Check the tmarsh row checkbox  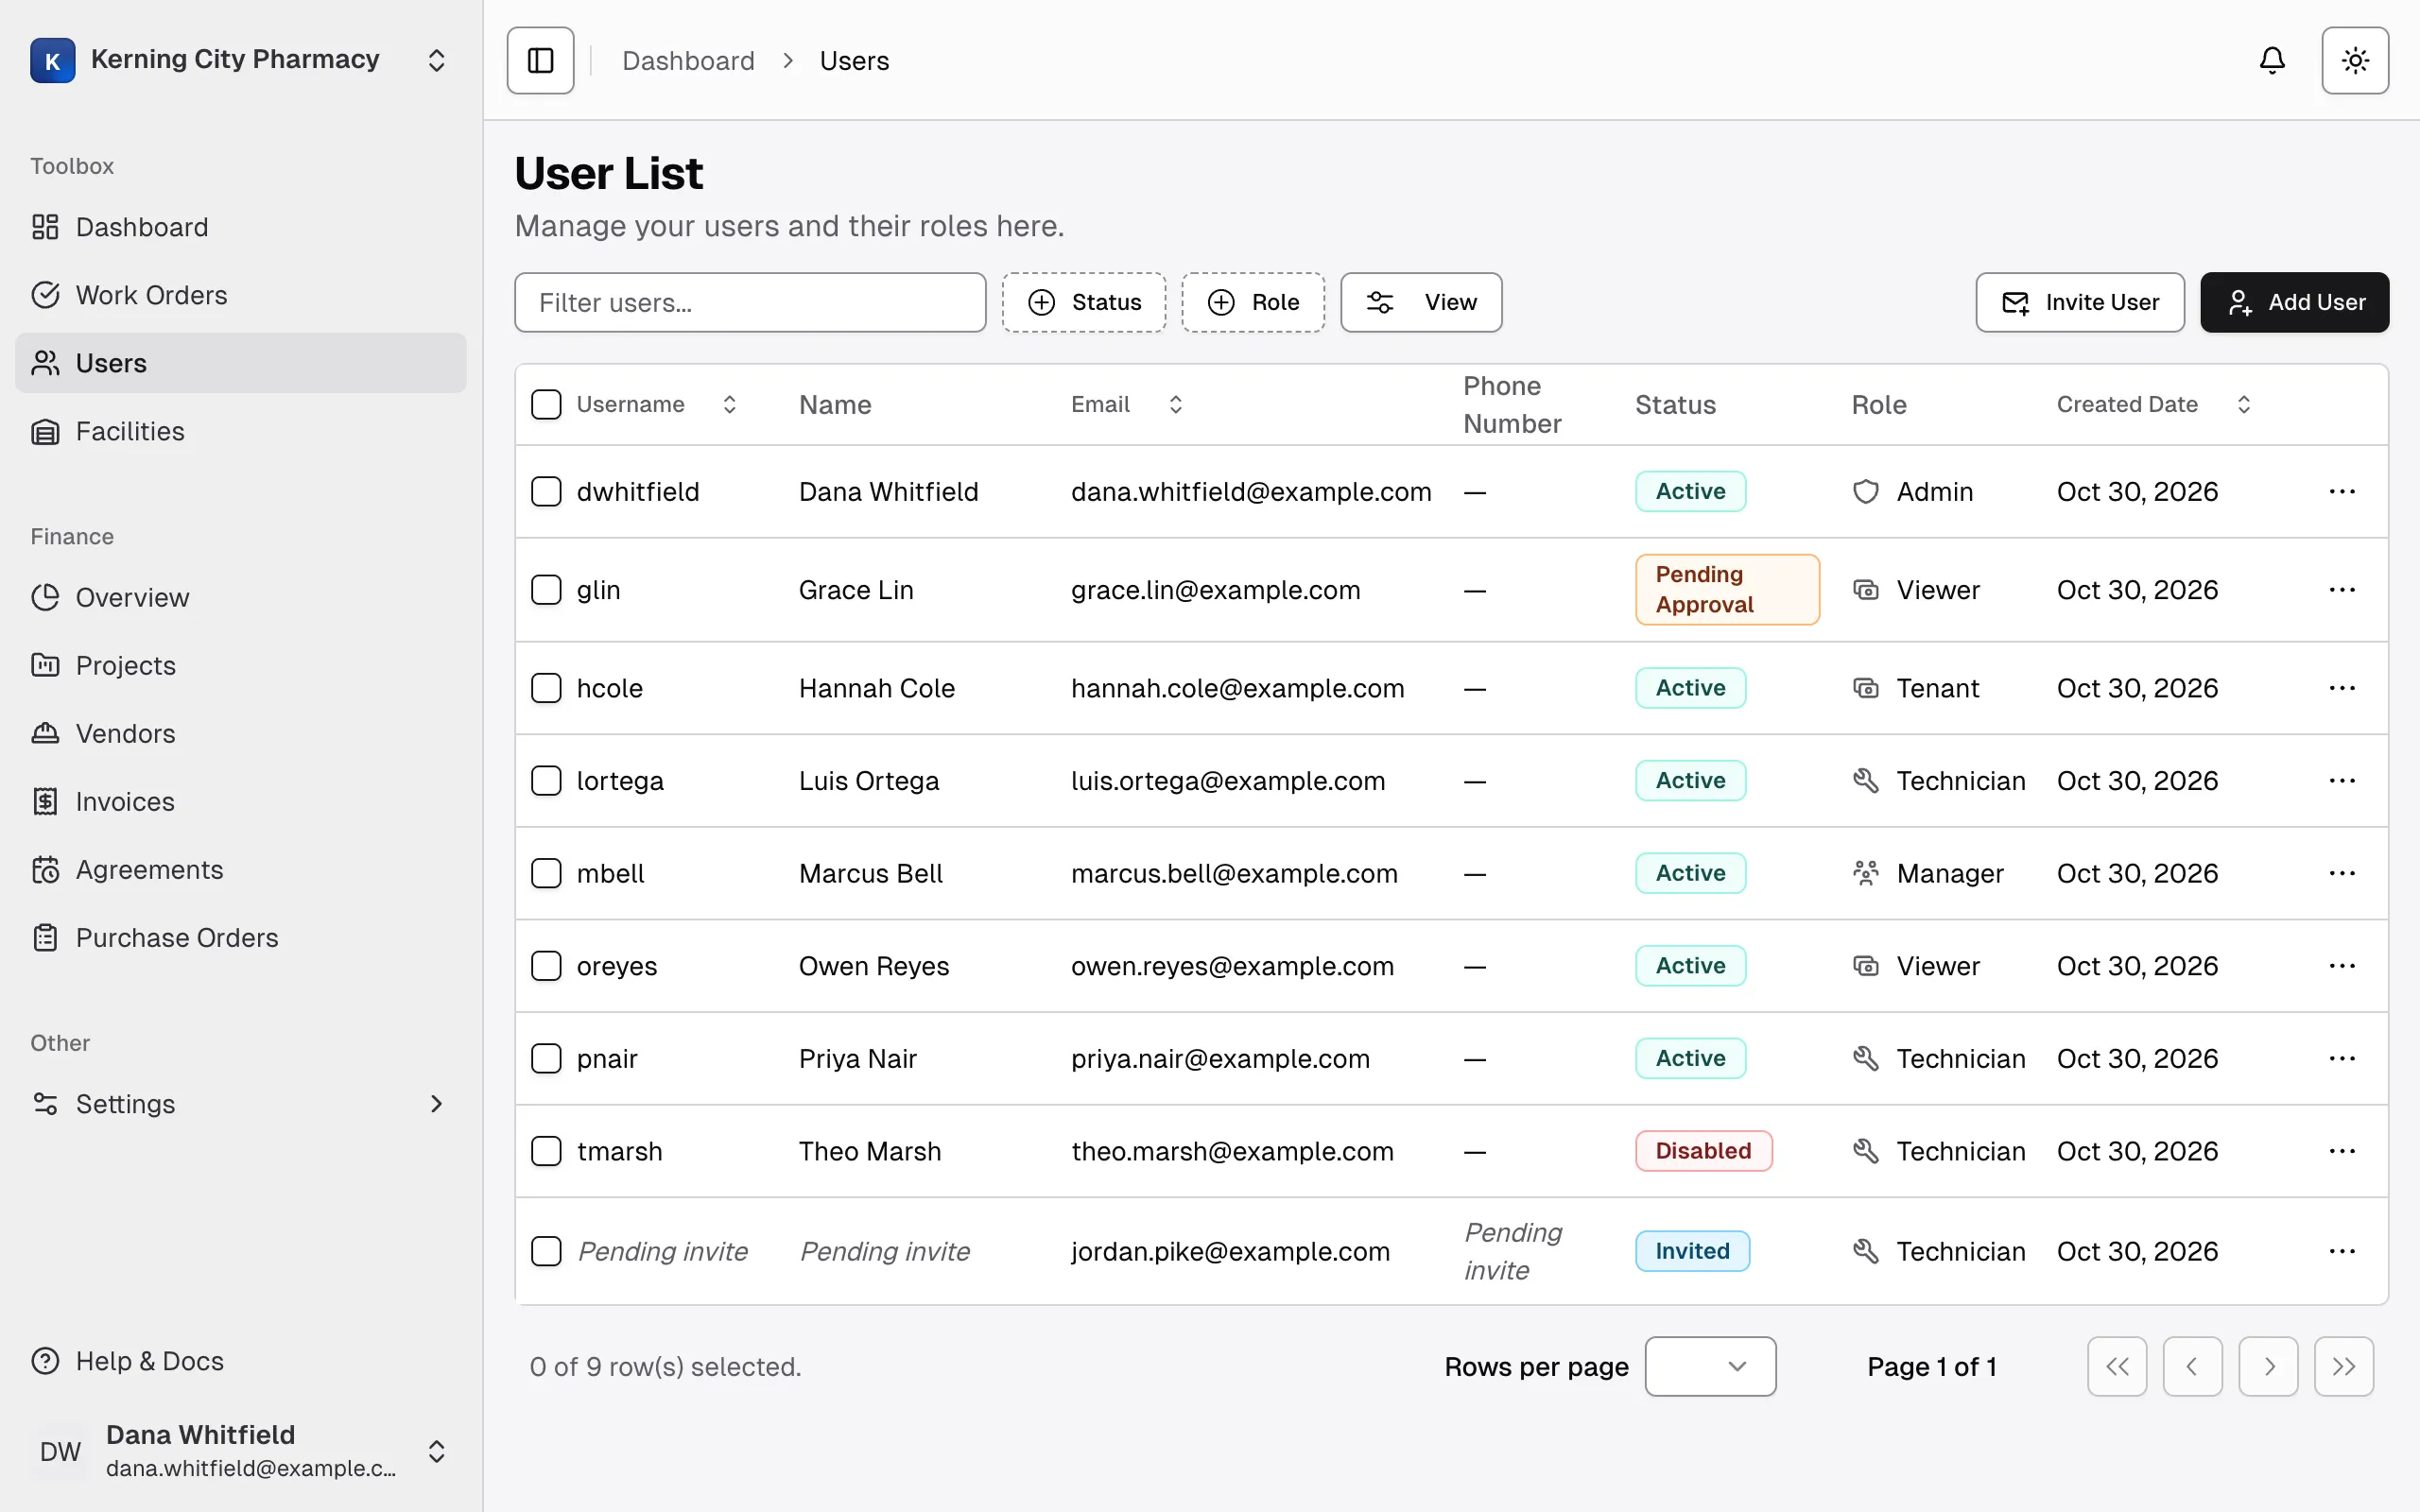[546, 1151]
